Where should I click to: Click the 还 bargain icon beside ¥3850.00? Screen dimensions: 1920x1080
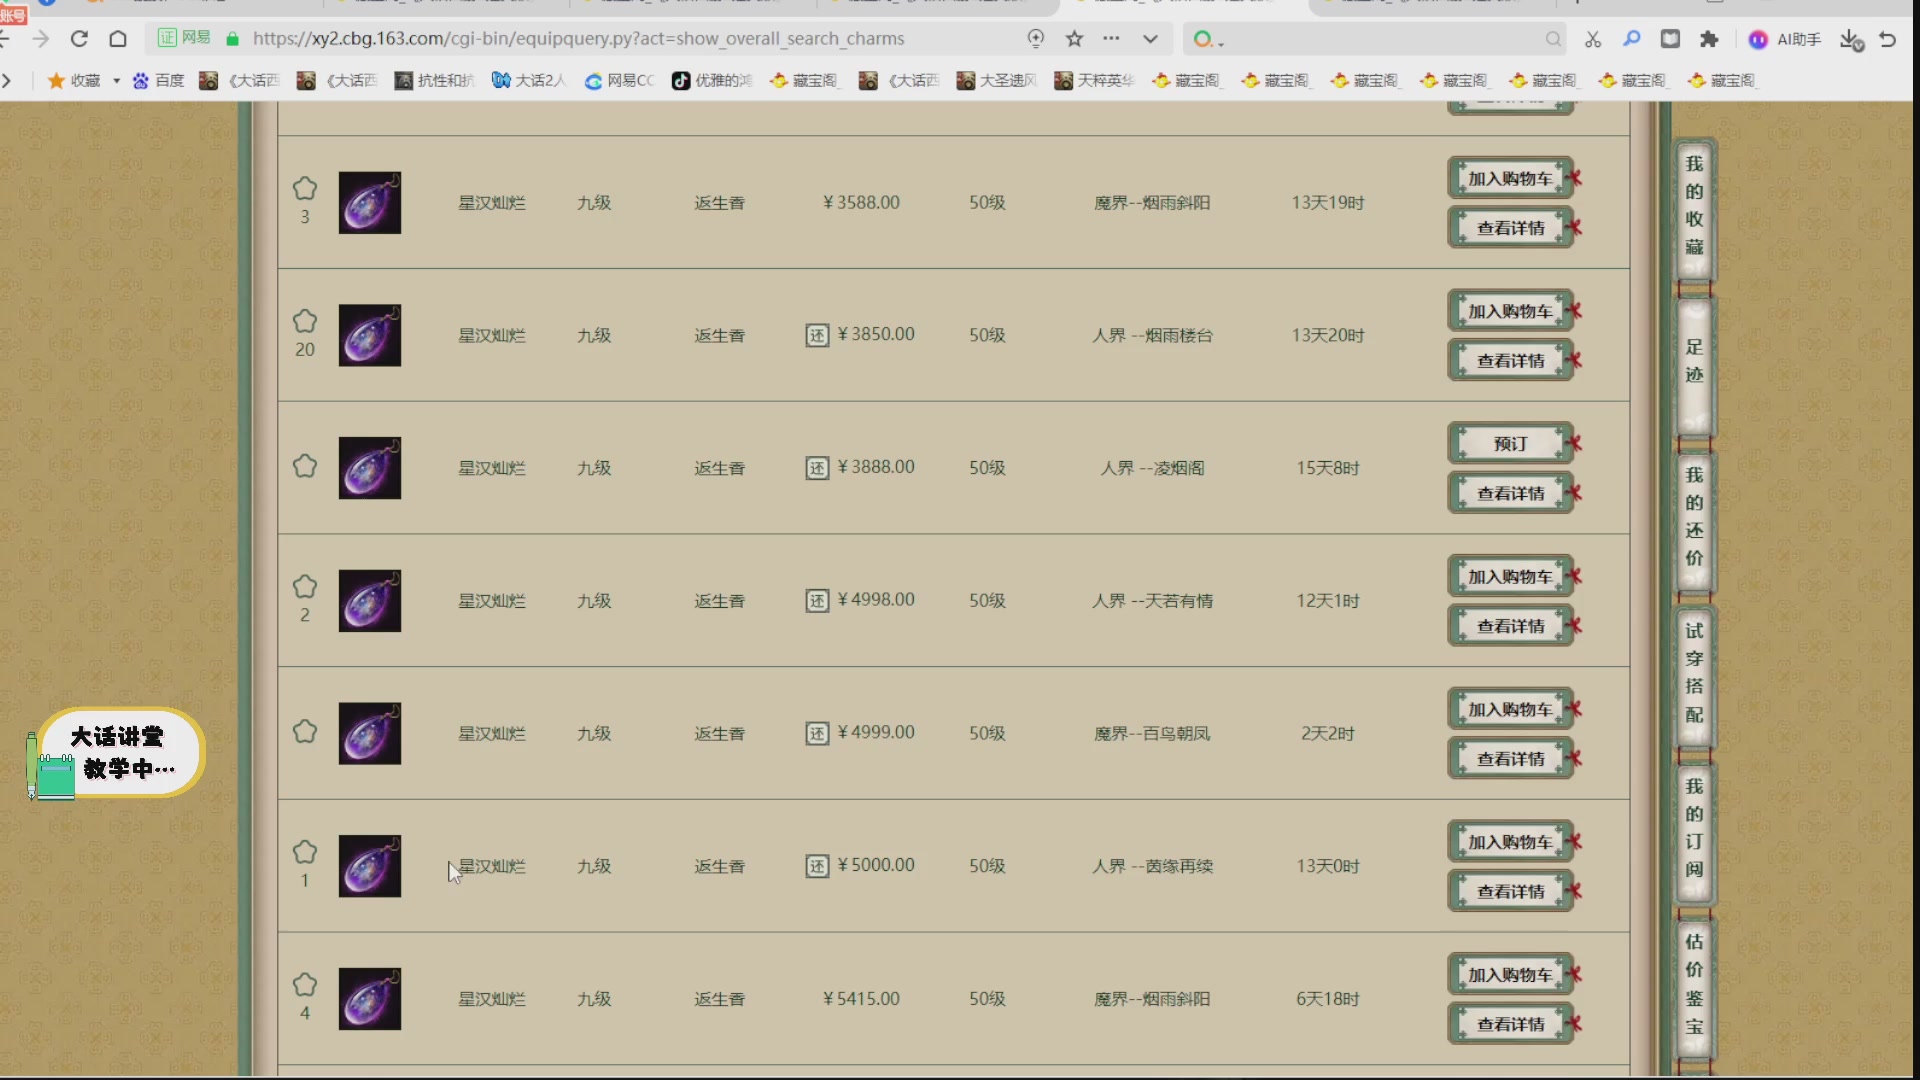[817, 336]
